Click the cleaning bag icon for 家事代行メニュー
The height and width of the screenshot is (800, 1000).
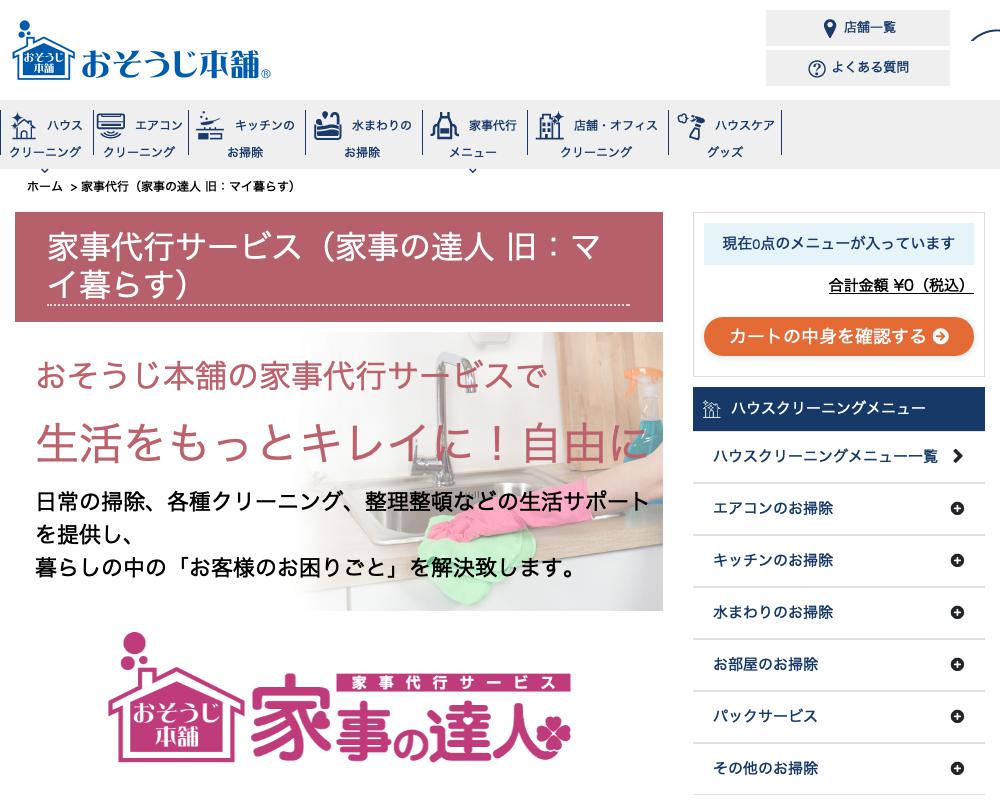[x=445, y=125]
